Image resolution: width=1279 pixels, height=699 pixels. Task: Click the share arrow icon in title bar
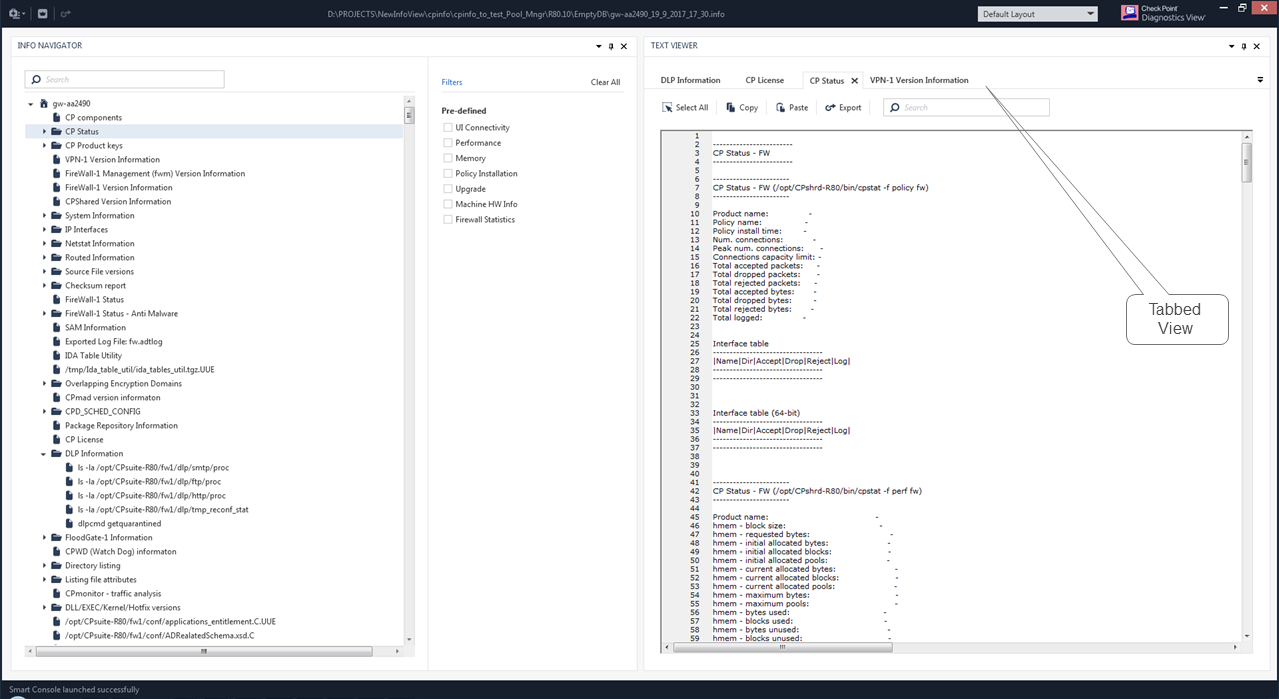click(65, 14)
